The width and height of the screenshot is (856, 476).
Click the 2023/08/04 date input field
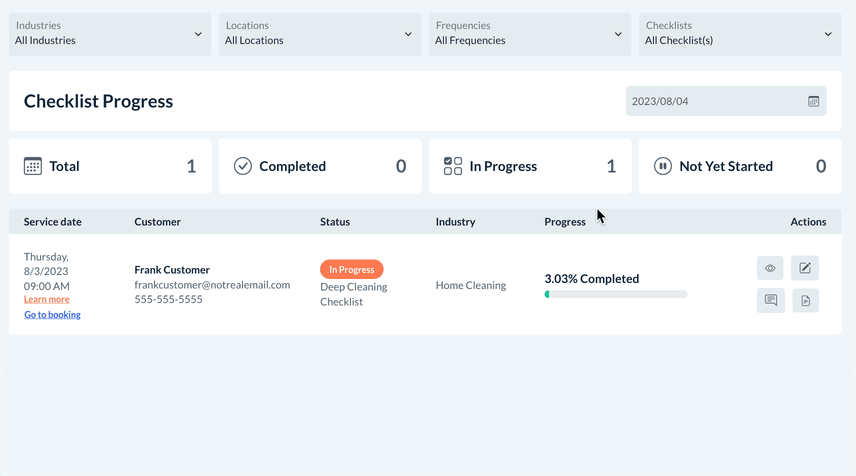coord(715,101)
